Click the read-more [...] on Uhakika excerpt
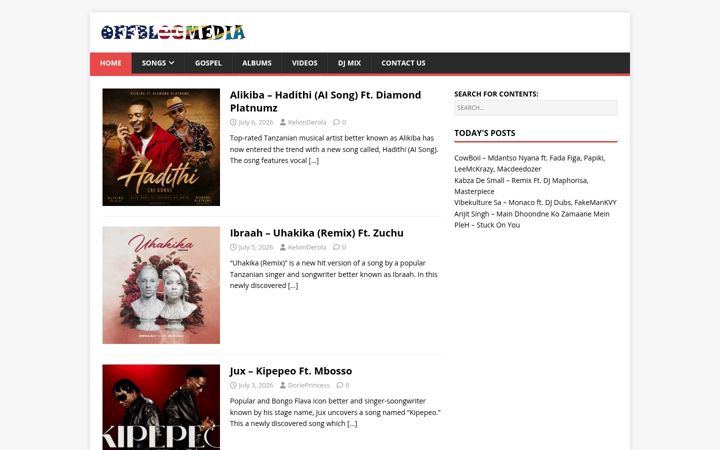This screenshot has width=720, height=450. (x=293, y=286)
